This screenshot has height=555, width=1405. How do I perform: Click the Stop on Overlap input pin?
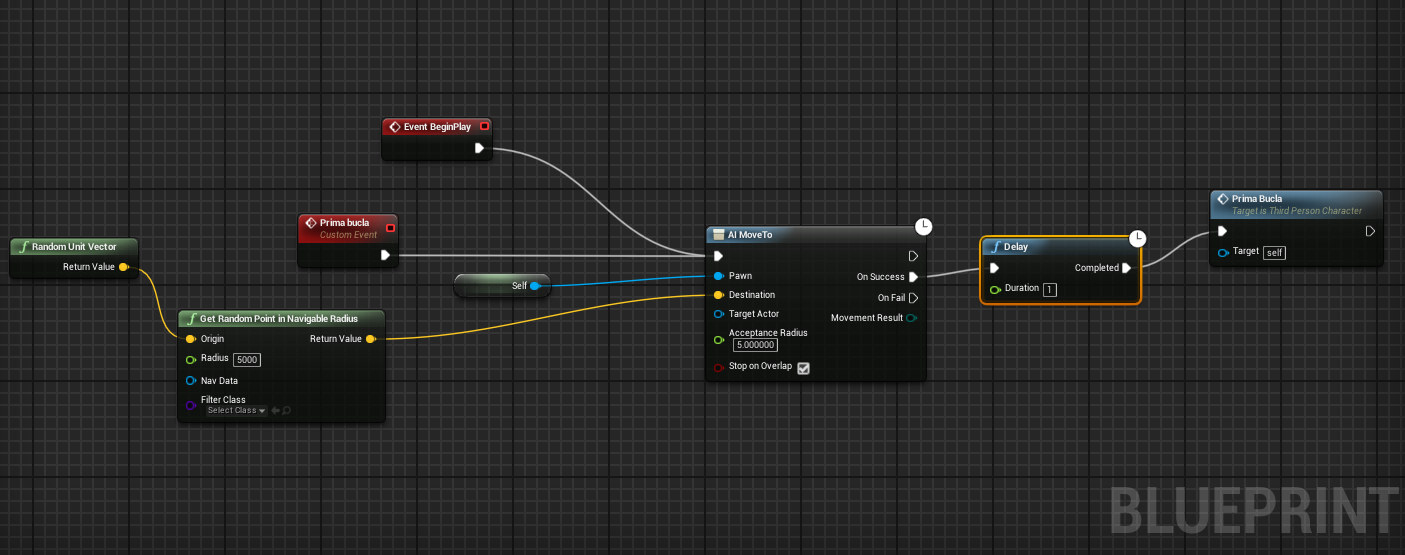pos(719,367)
